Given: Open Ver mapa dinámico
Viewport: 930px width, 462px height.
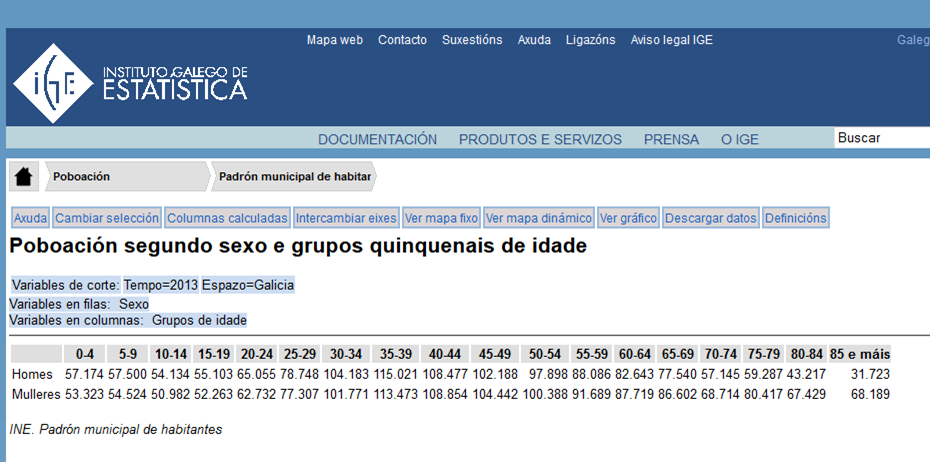Looking at the screenshot, I should (539, 218).
